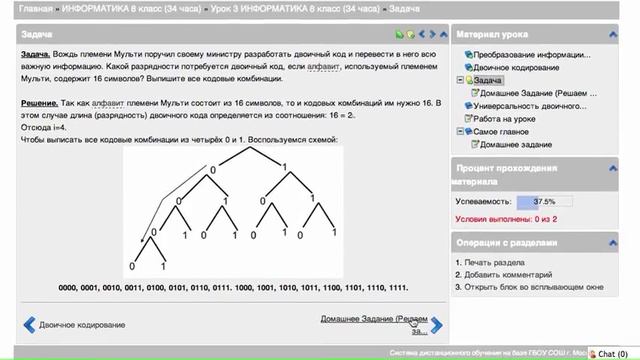Click the big left arrow for Двоичное кодирование

(x=29, y=325)
